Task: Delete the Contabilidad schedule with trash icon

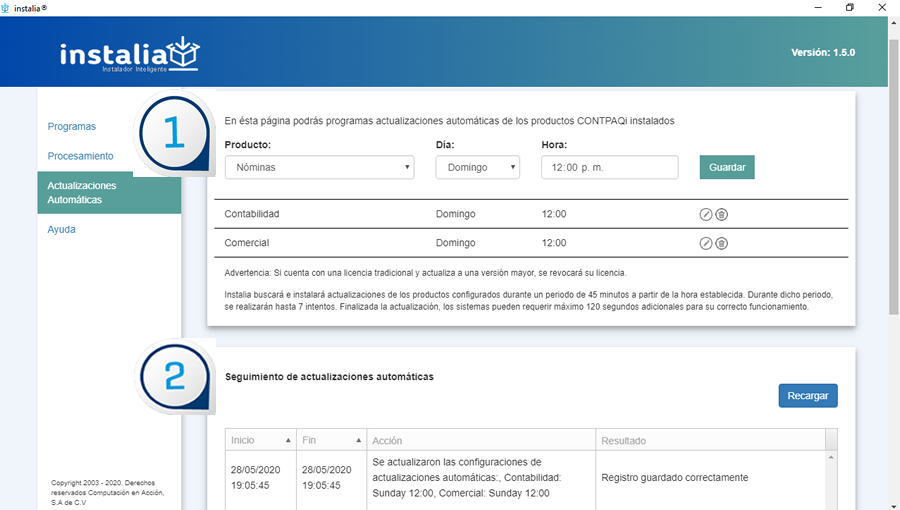Action: (721, 214)
